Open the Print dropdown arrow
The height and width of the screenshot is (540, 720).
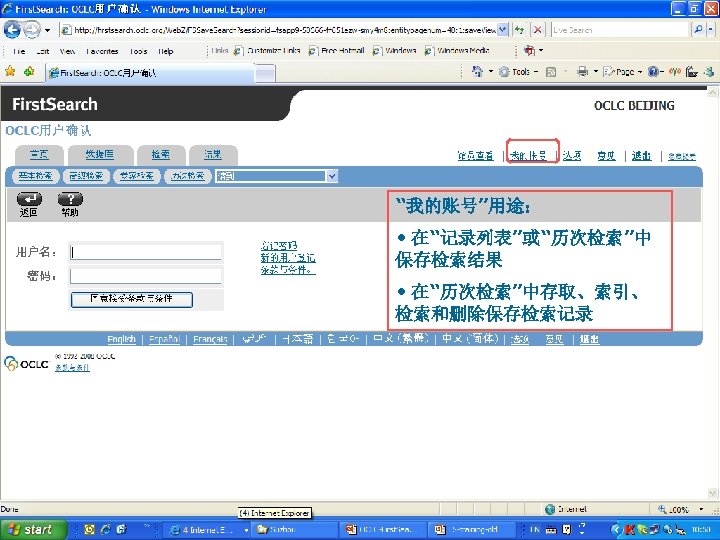click(596, 72)
